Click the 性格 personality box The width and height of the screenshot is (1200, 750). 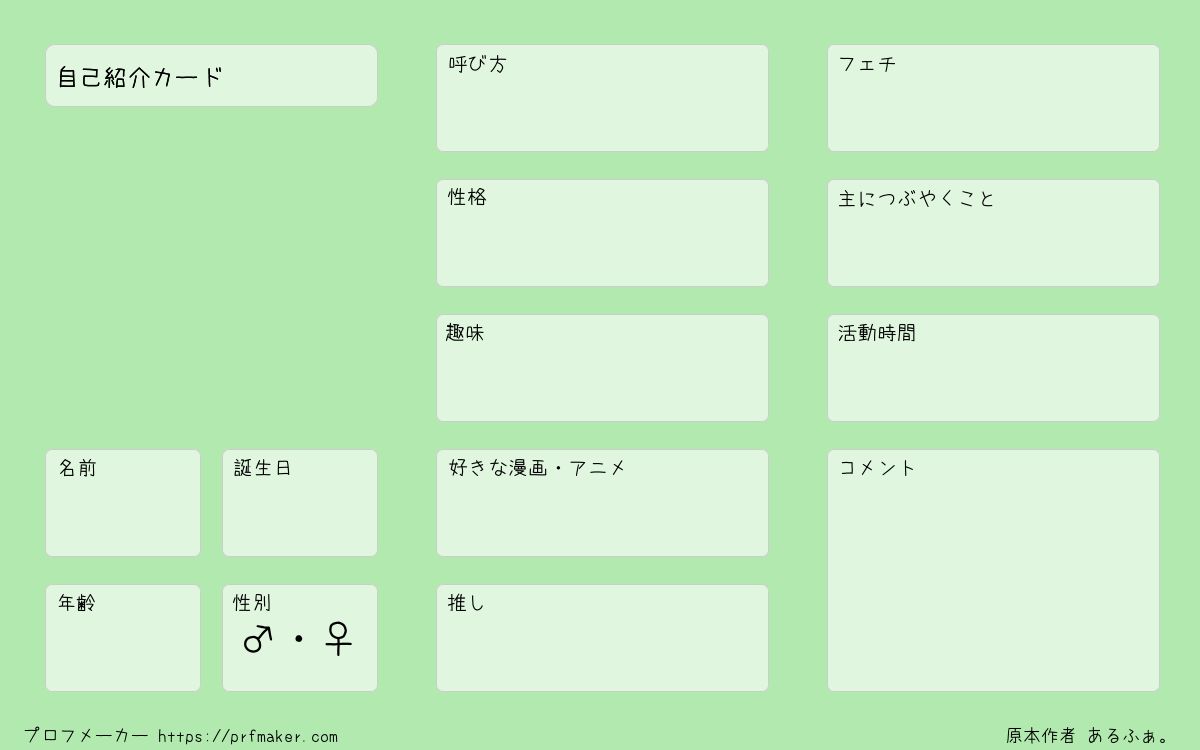(602, 233)
